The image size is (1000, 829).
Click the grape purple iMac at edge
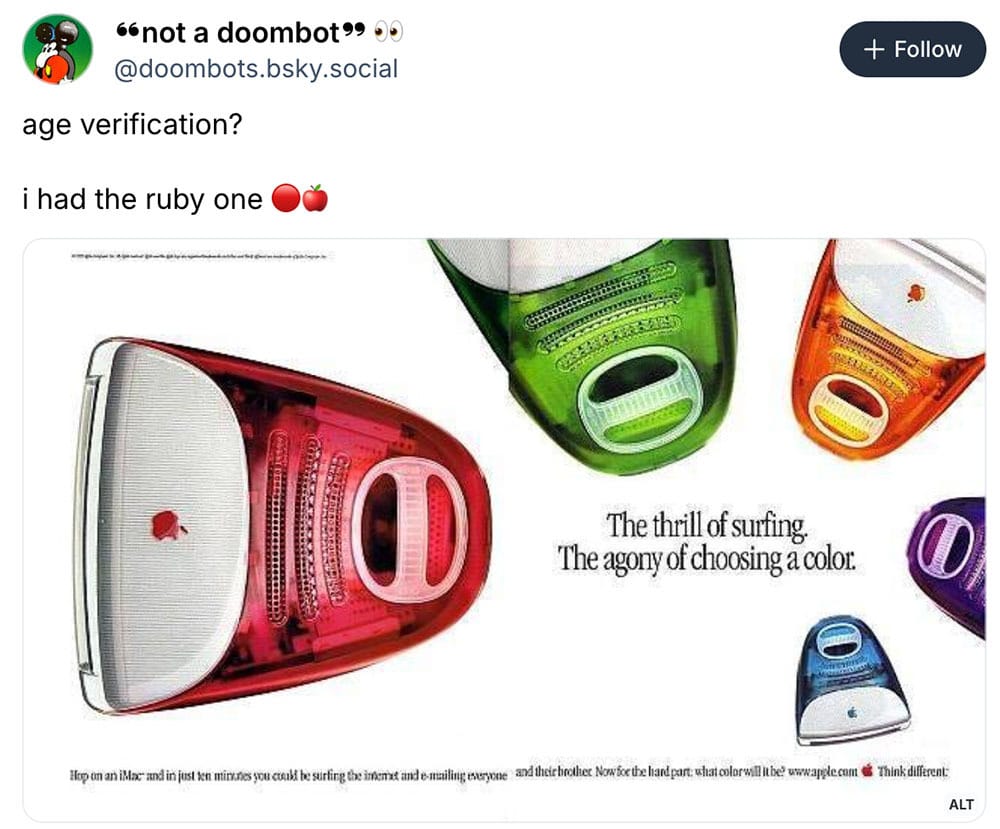click(947, 561)
